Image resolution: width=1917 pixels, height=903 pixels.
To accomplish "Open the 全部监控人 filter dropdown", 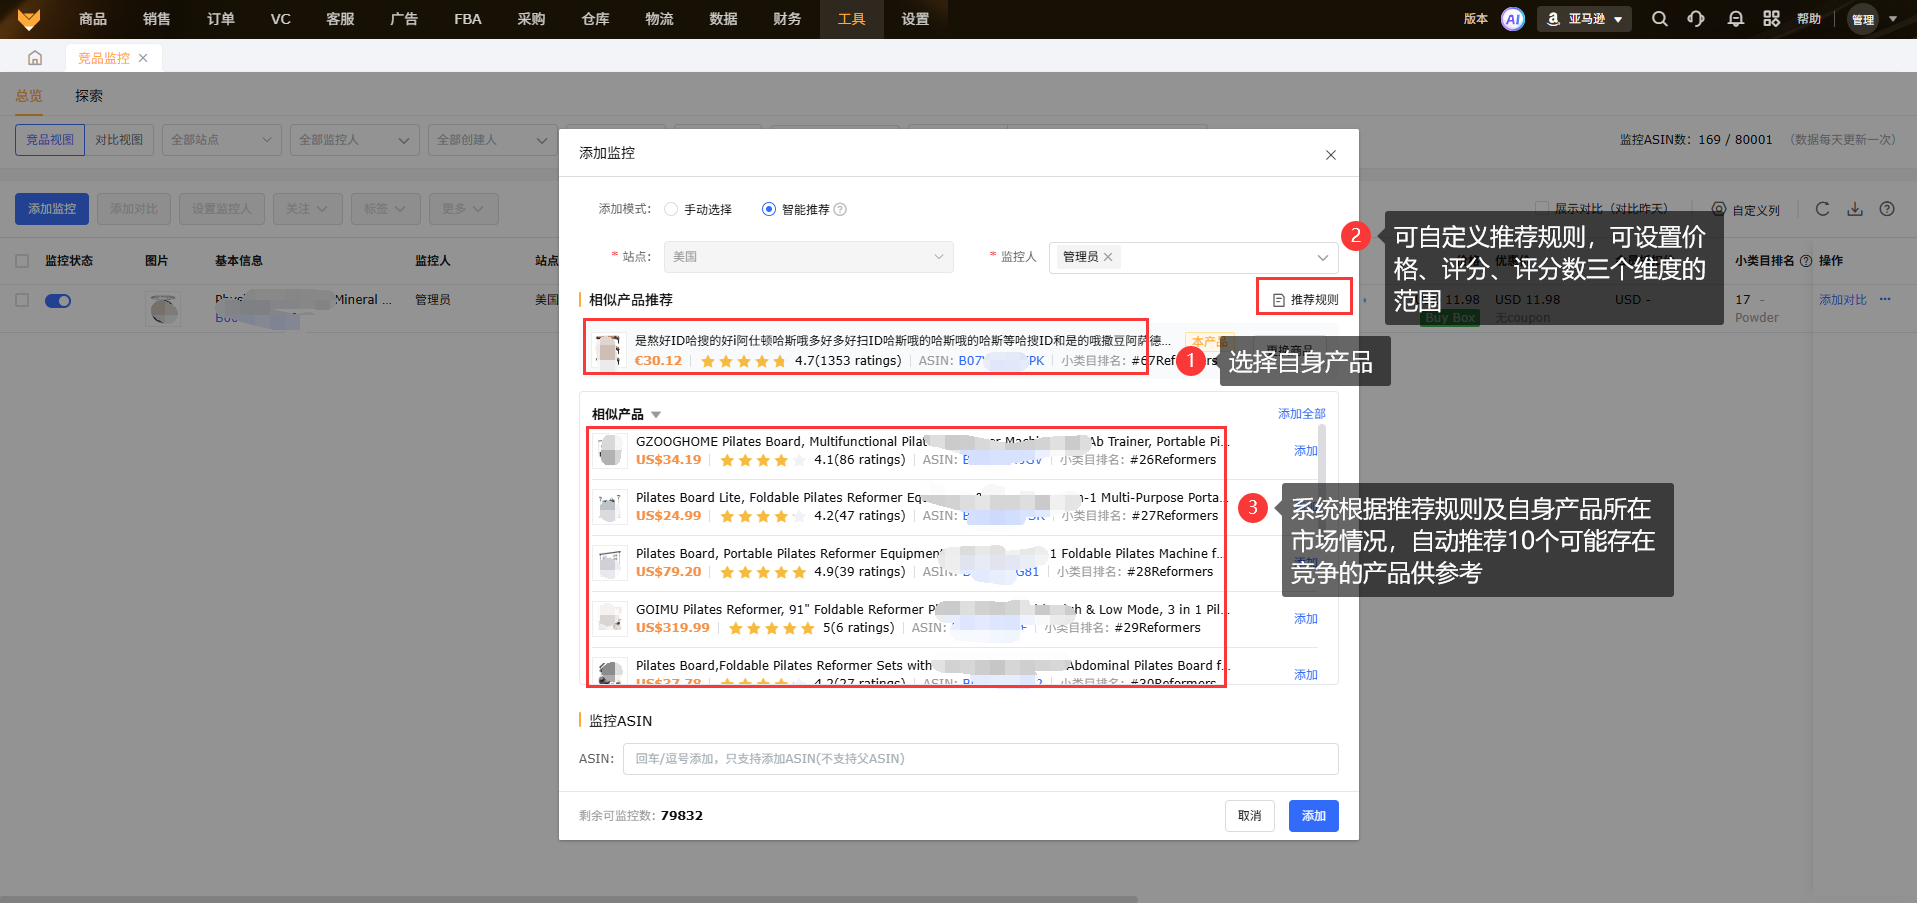I will tap(354, 140).
